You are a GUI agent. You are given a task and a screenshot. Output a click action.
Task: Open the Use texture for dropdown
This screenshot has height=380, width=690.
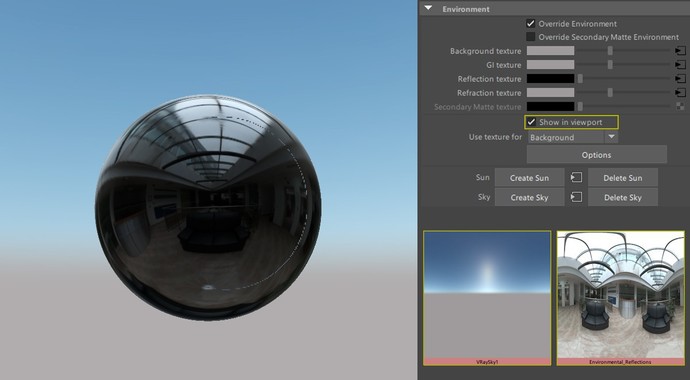click(573, 137)
